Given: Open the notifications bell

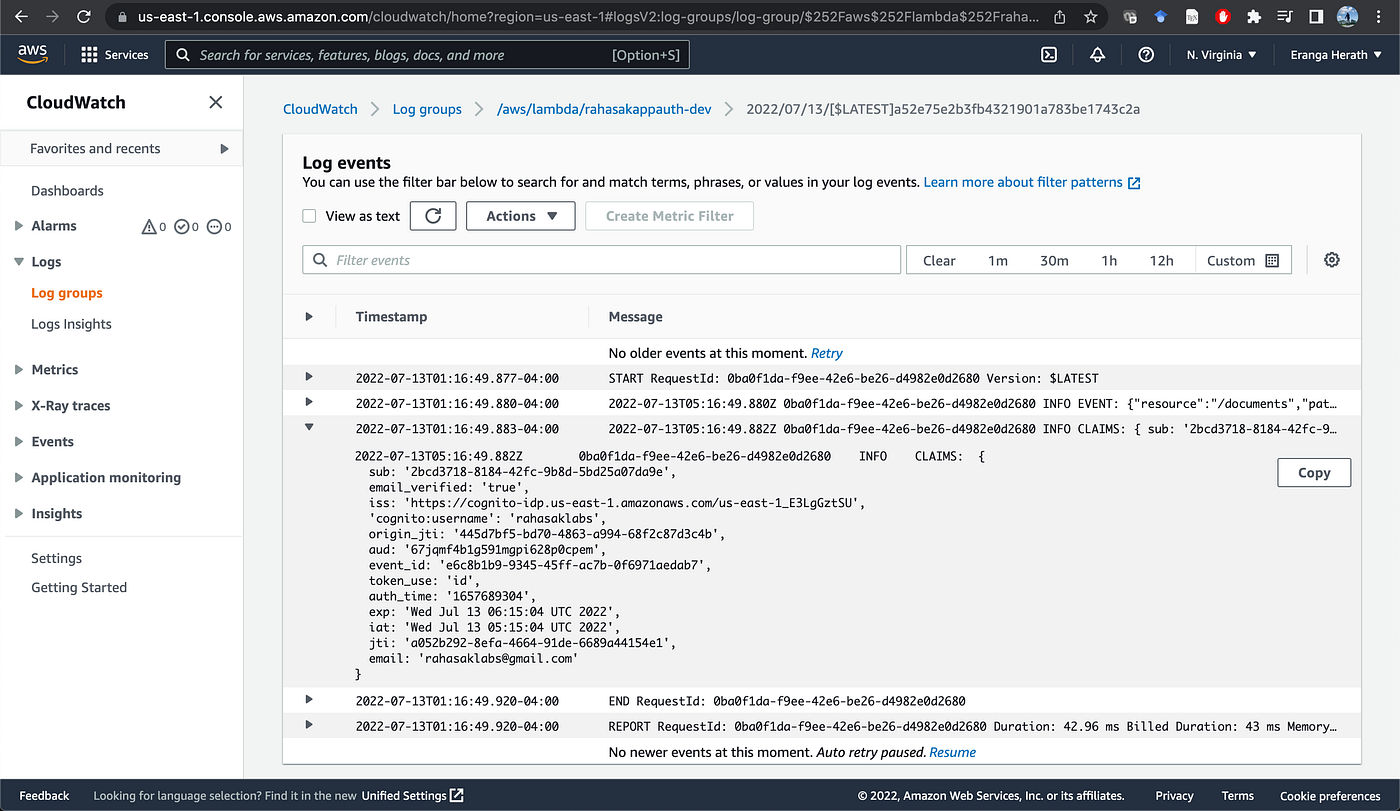Looking at the screenshot, I should 1098,55.
